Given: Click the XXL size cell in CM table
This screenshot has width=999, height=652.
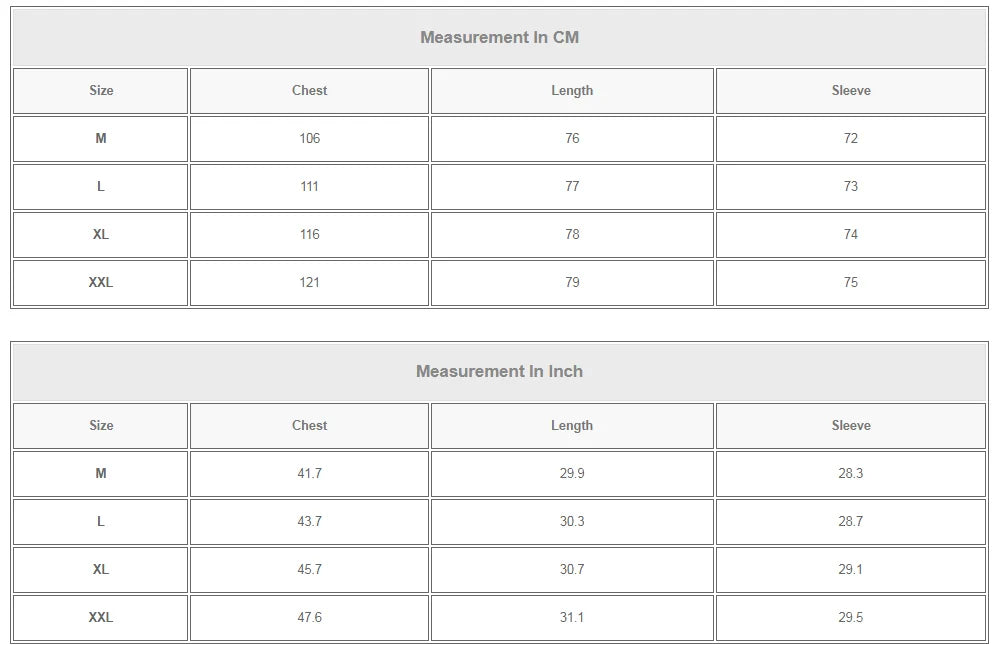Looking at the screenshot, I should 101,283.
